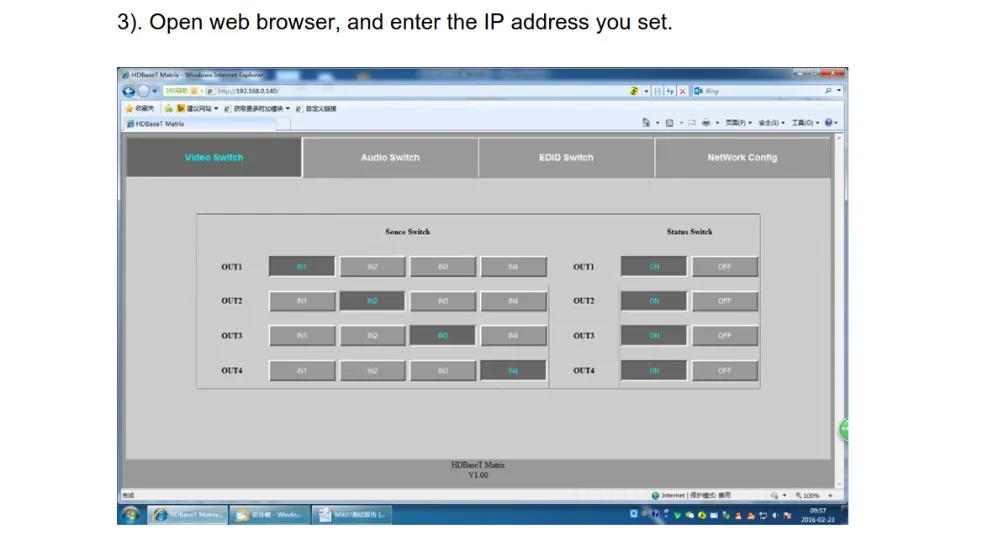
Task: Turn OUT1 status ON
Action: [654, 267]
